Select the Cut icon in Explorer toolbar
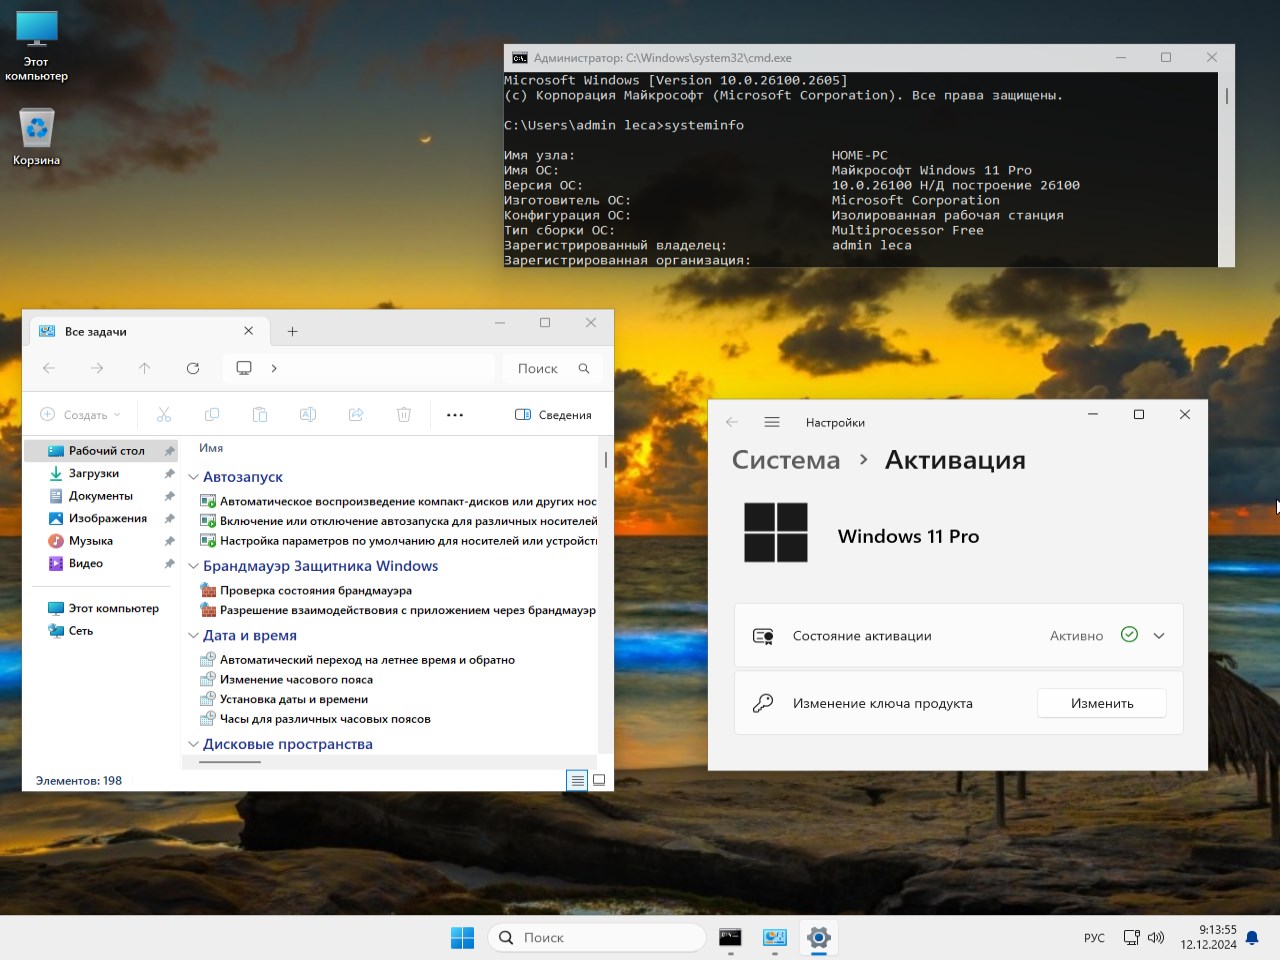The width and height of the screenshot is (1280, 960). coord(164,414)
